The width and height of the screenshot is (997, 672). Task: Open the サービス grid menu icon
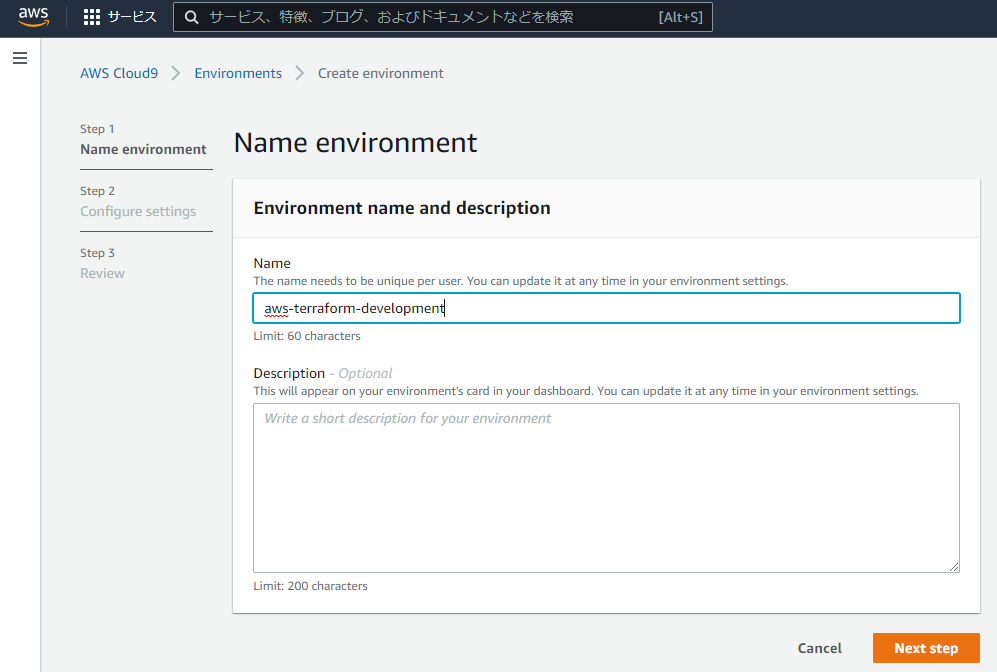92,17
